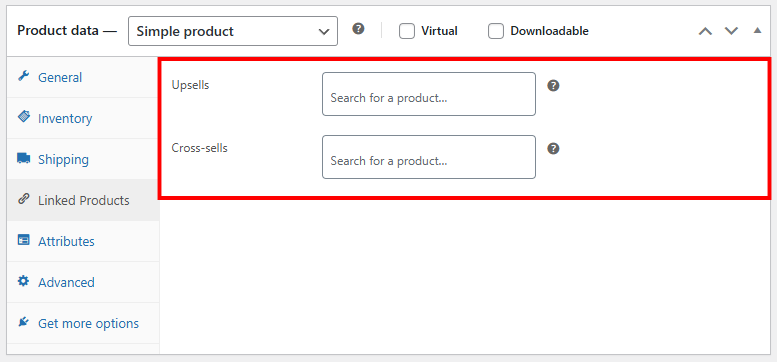Screen dimensions: 777x362
Task: Click the General tab wrench icon
Action: tap(23, 76)
